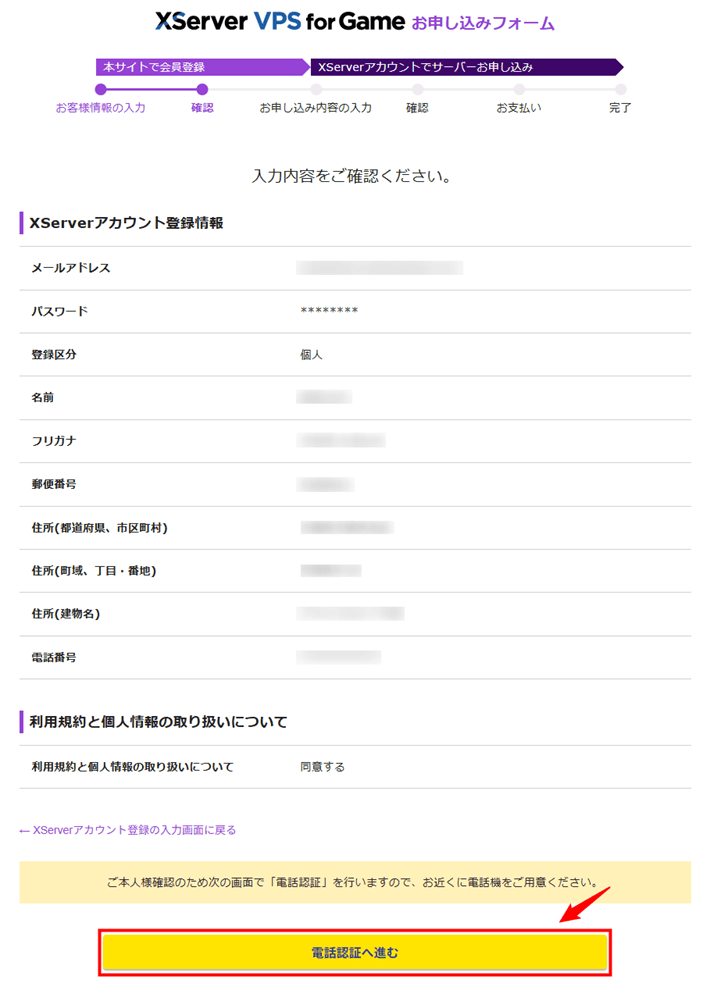Click the 郵便番号 row label
This screenshot has width=710, height=987.
click(x=54, y=484)
